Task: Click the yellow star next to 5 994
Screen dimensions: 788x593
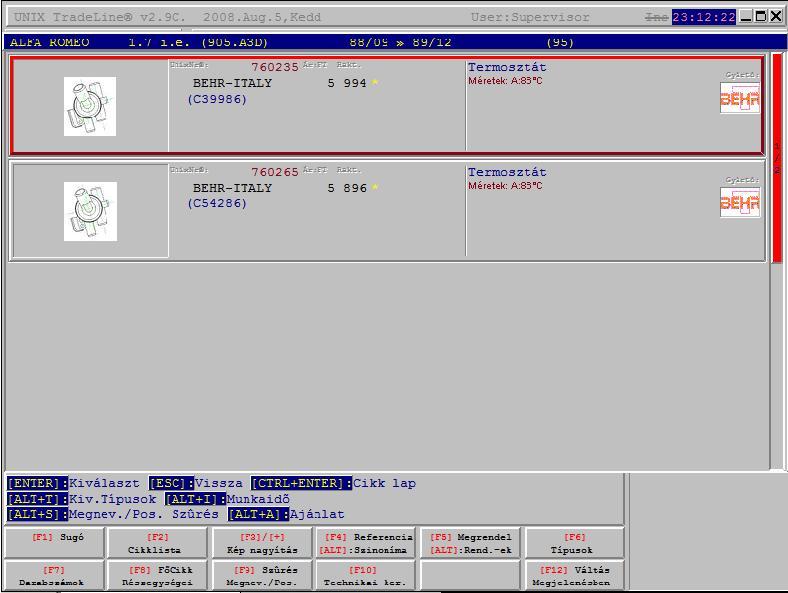Action: pos(375,82)
